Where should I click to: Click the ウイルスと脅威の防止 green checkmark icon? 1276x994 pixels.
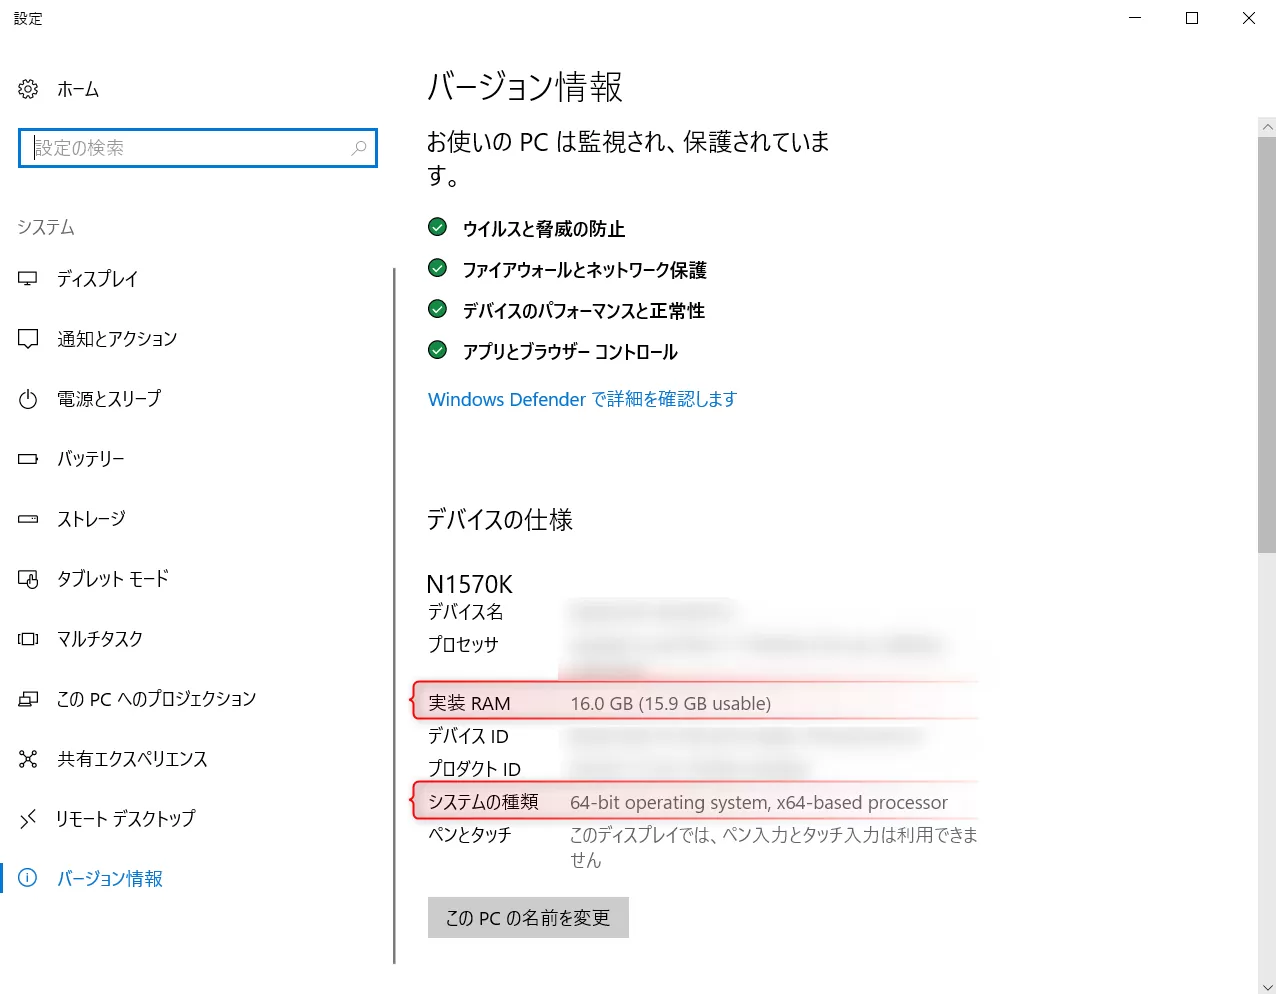click(437, 227)
